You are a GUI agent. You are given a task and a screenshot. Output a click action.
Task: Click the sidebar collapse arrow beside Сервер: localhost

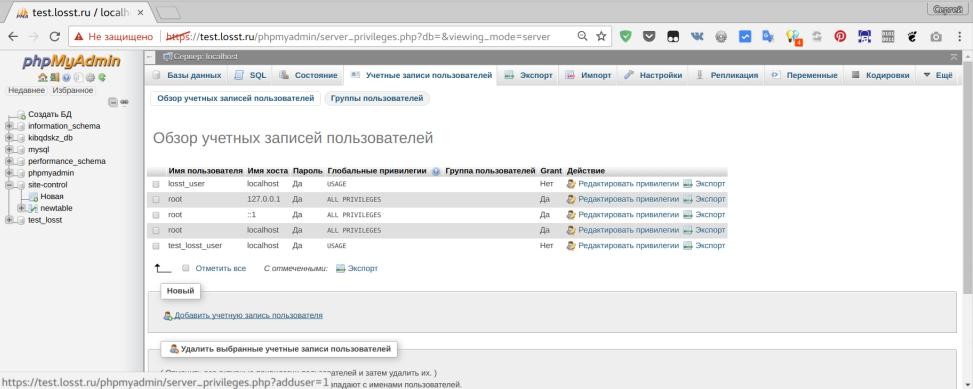150,56
